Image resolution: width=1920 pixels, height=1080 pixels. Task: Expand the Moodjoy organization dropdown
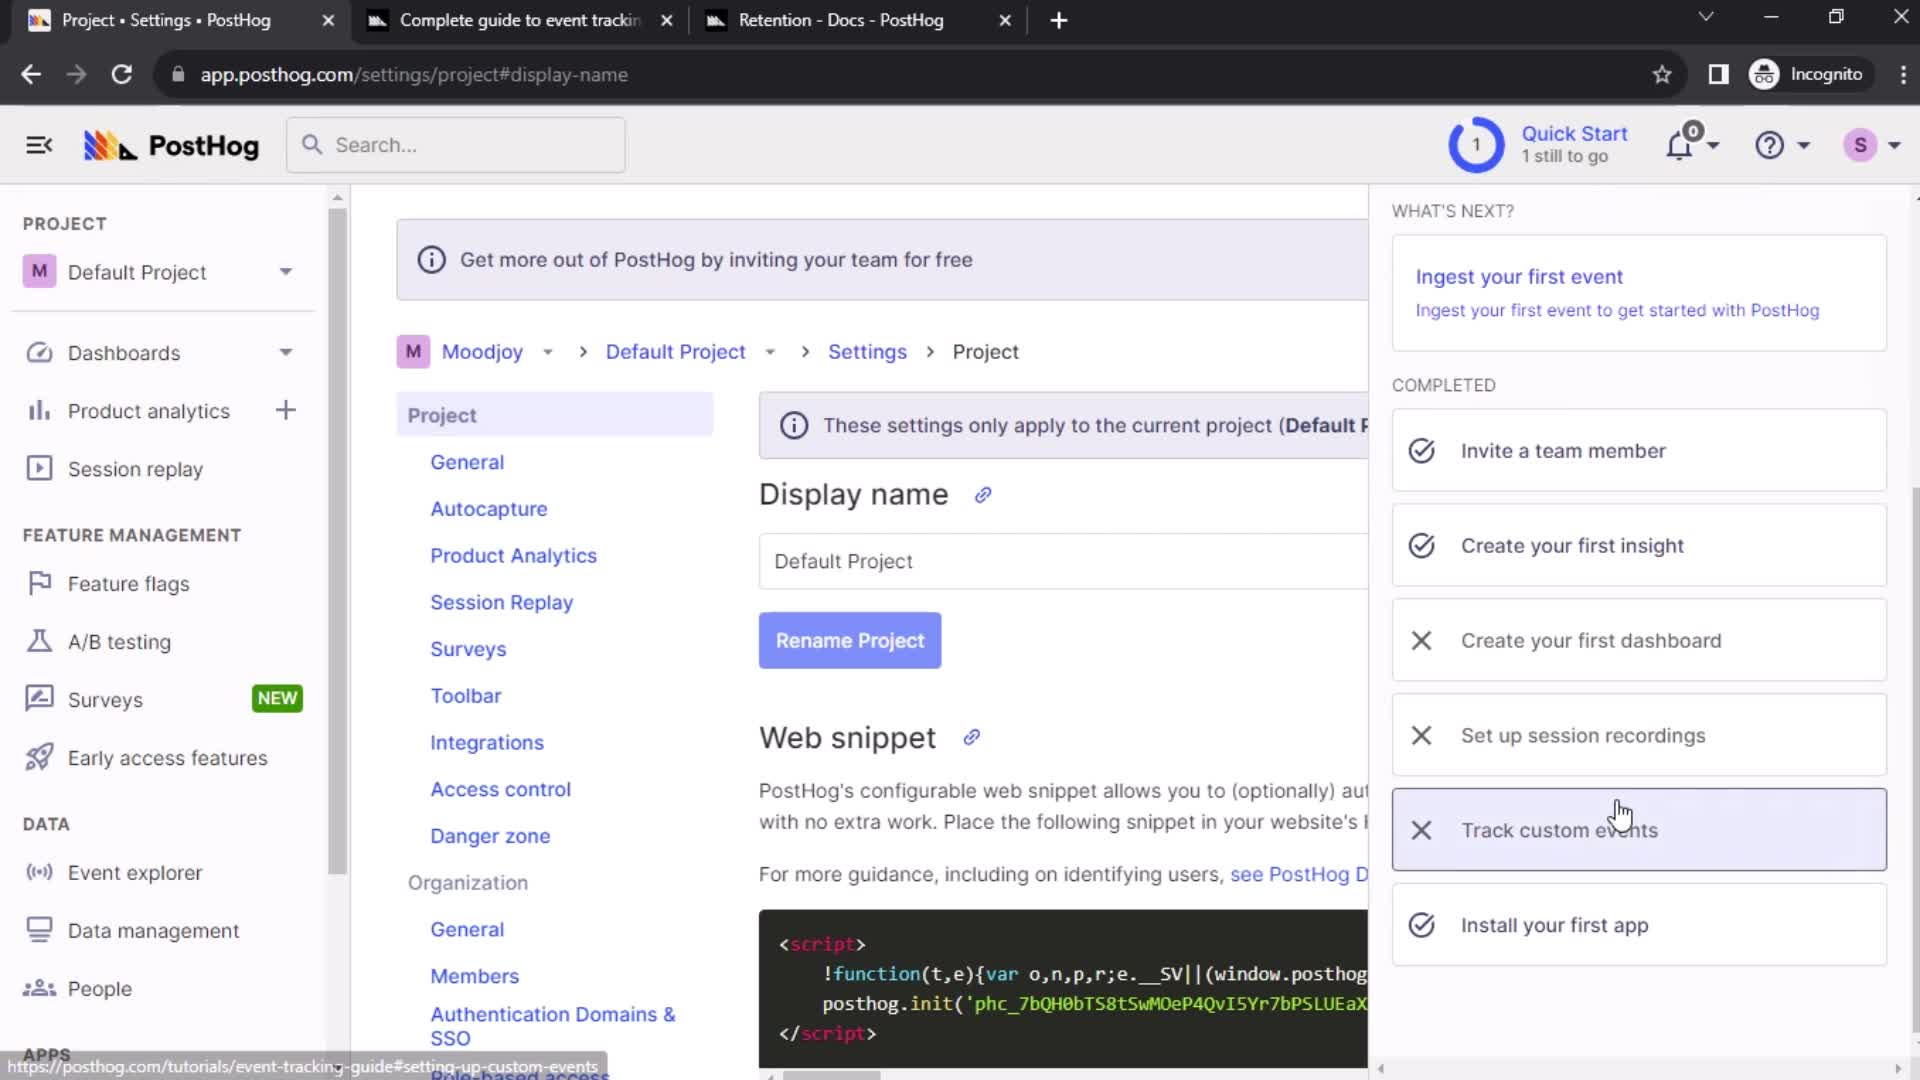(x=547, y=351)
